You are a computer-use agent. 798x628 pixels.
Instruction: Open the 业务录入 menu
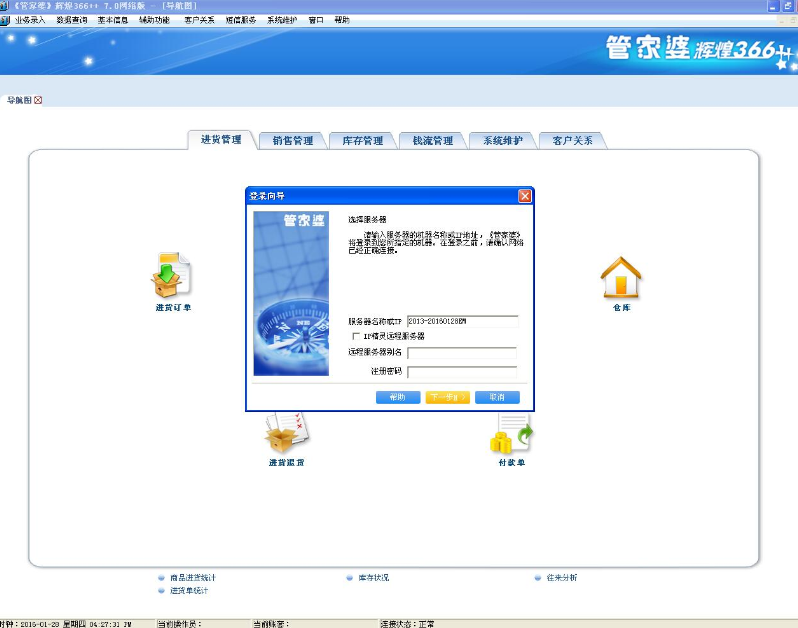click(30, 20)
